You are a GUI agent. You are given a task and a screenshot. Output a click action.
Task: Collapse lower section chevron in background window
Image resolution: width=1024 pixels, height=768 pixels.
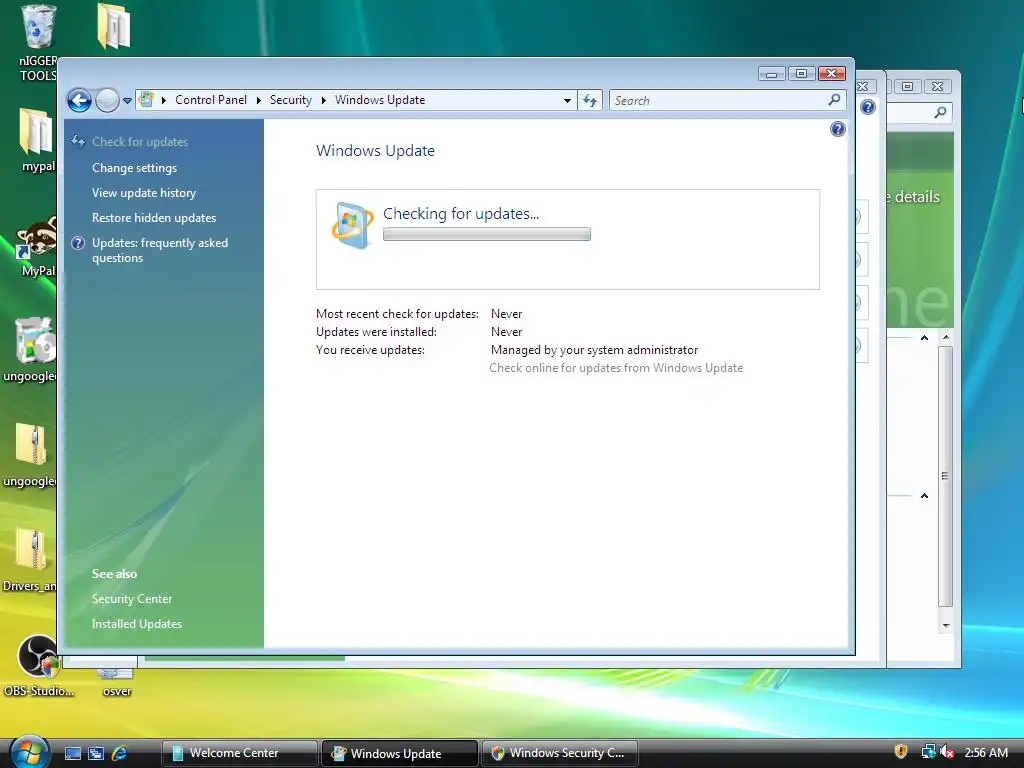(924, 496)
